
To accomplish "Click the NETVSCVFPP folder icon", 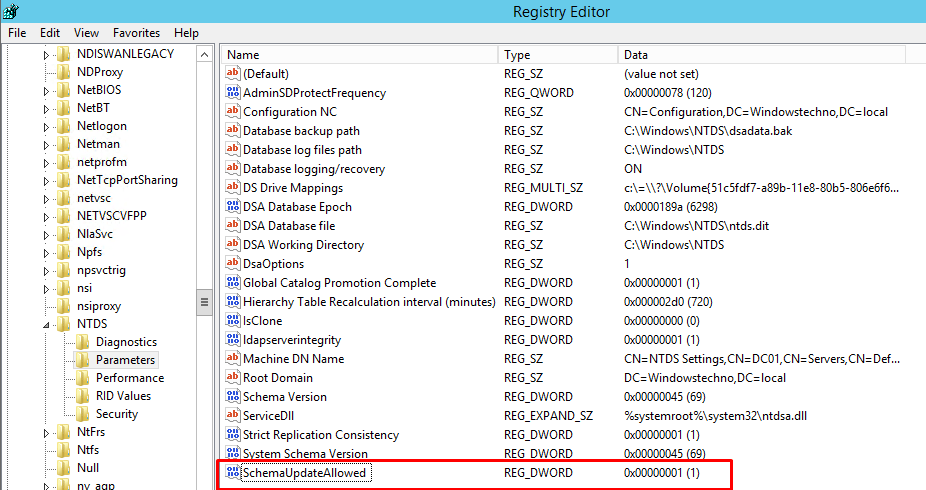I will point(63,216).
